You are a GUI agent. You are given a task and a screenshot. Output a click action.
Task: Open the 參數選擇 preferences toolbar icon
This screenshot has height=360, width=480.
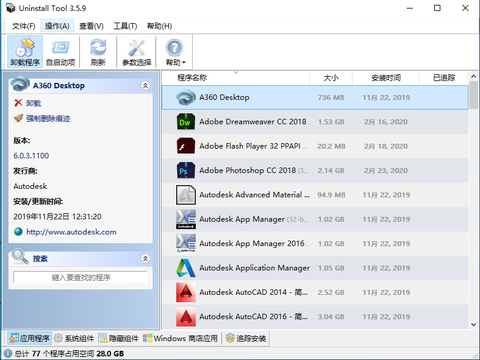click(136, 52)
